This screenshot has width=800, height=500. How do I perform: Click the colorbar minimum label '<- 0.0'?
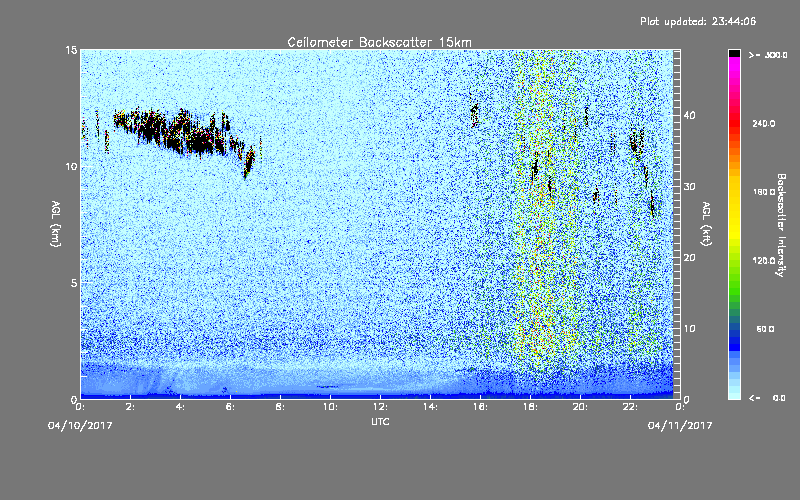(767, 398)
